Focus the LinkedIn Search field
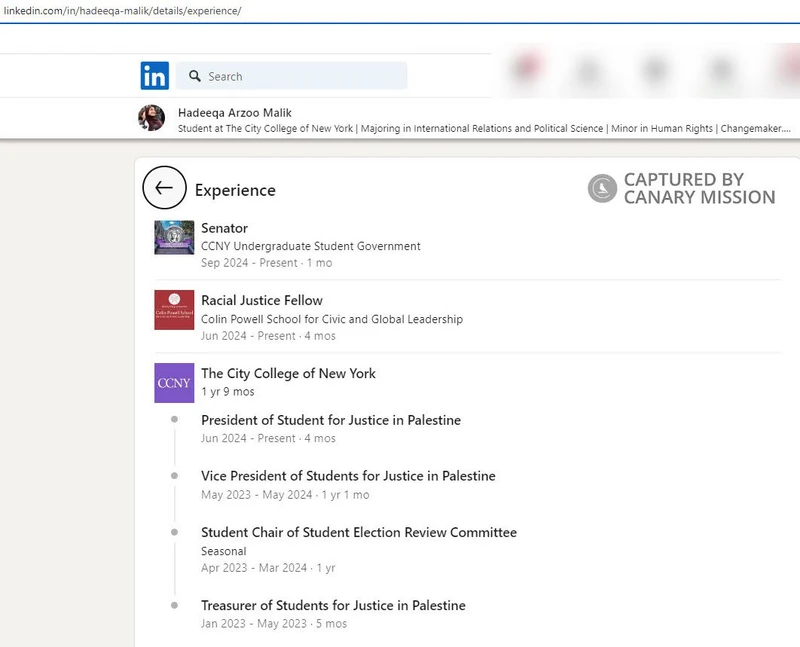The width and height of the screenshot is (800, 647). [291, 76]
